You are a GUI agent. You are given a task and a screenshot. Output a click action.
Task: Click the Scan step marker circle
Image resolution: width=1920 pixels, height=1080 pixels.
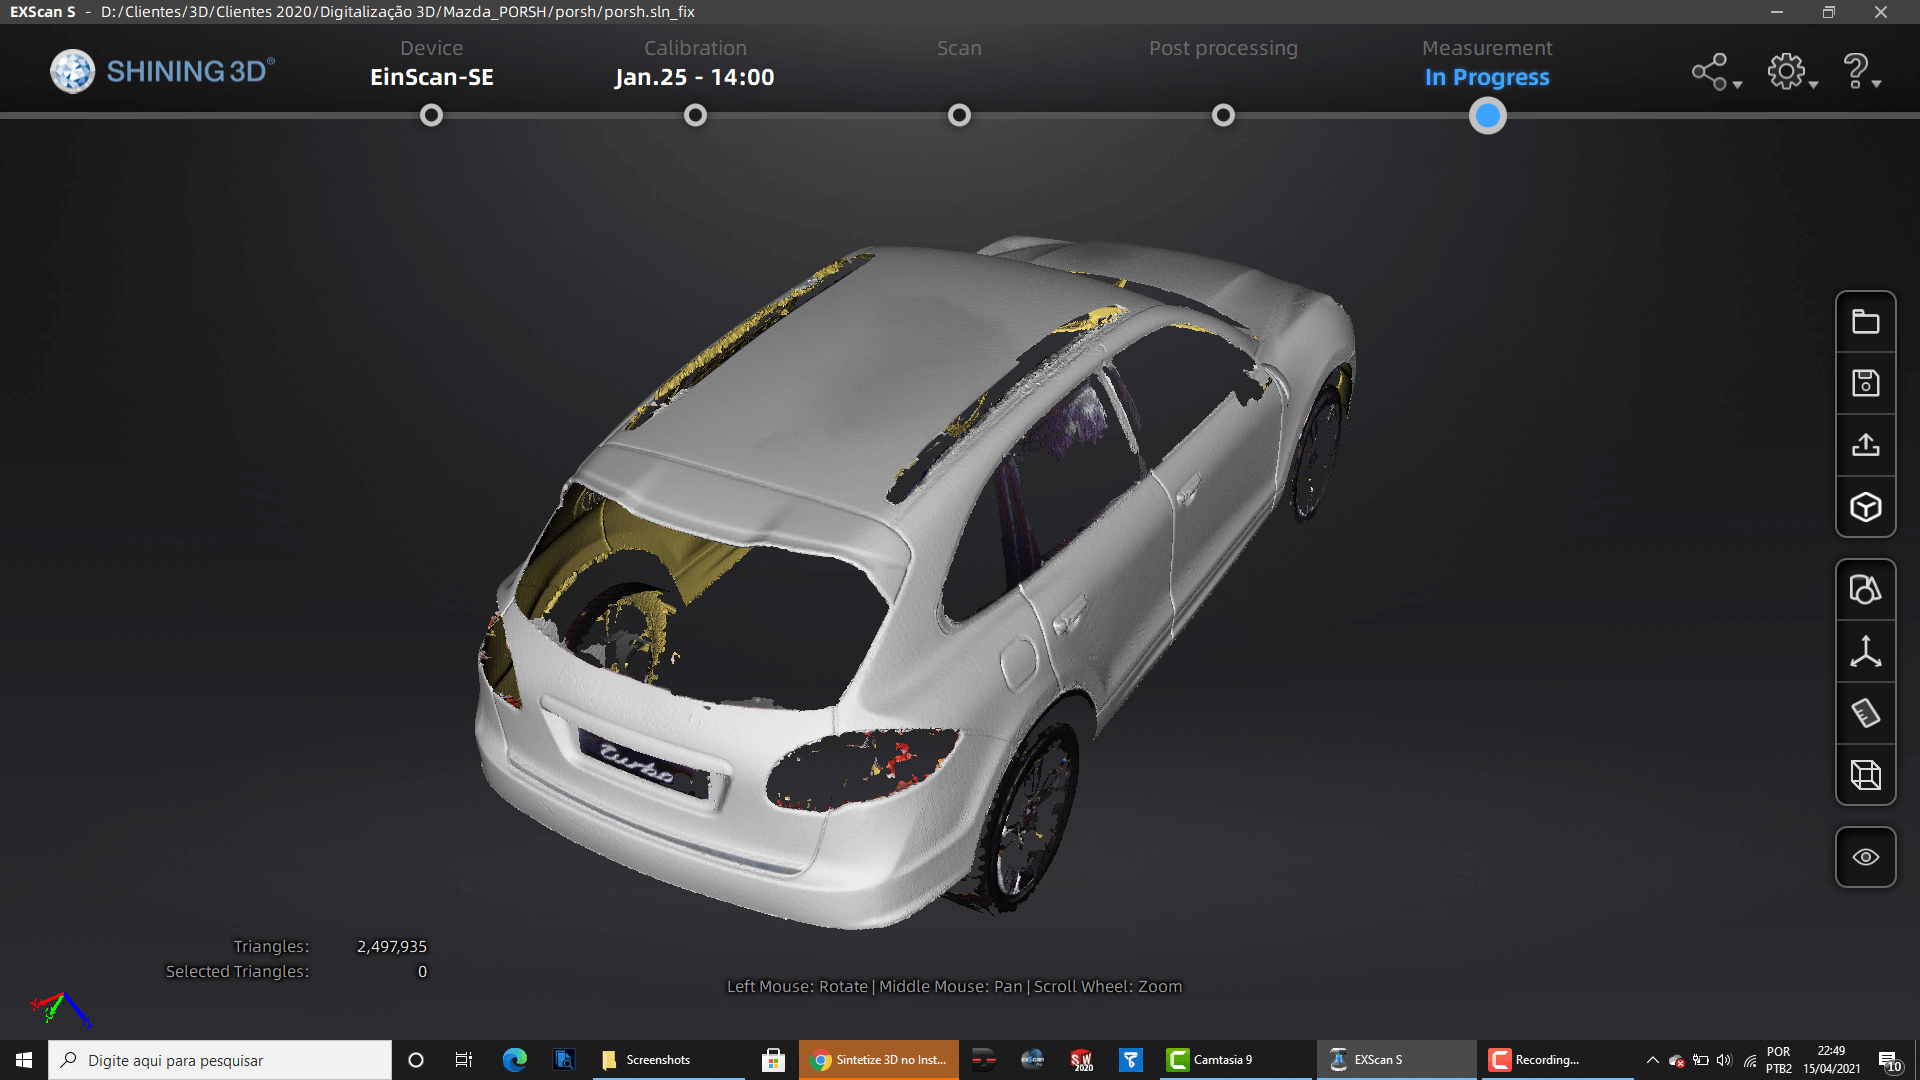tap(959, 116)
